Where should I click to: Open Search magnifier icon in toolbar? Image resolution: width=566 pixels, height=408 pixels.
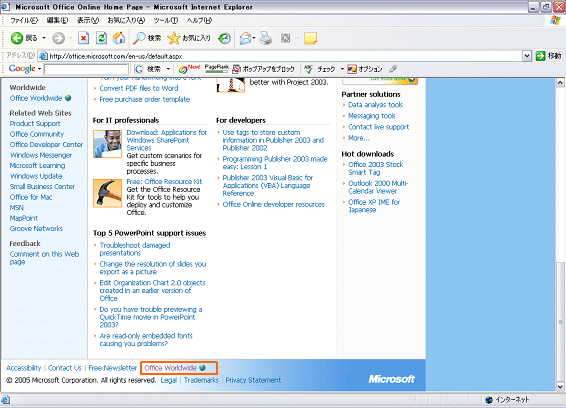(x=139, y=38)
